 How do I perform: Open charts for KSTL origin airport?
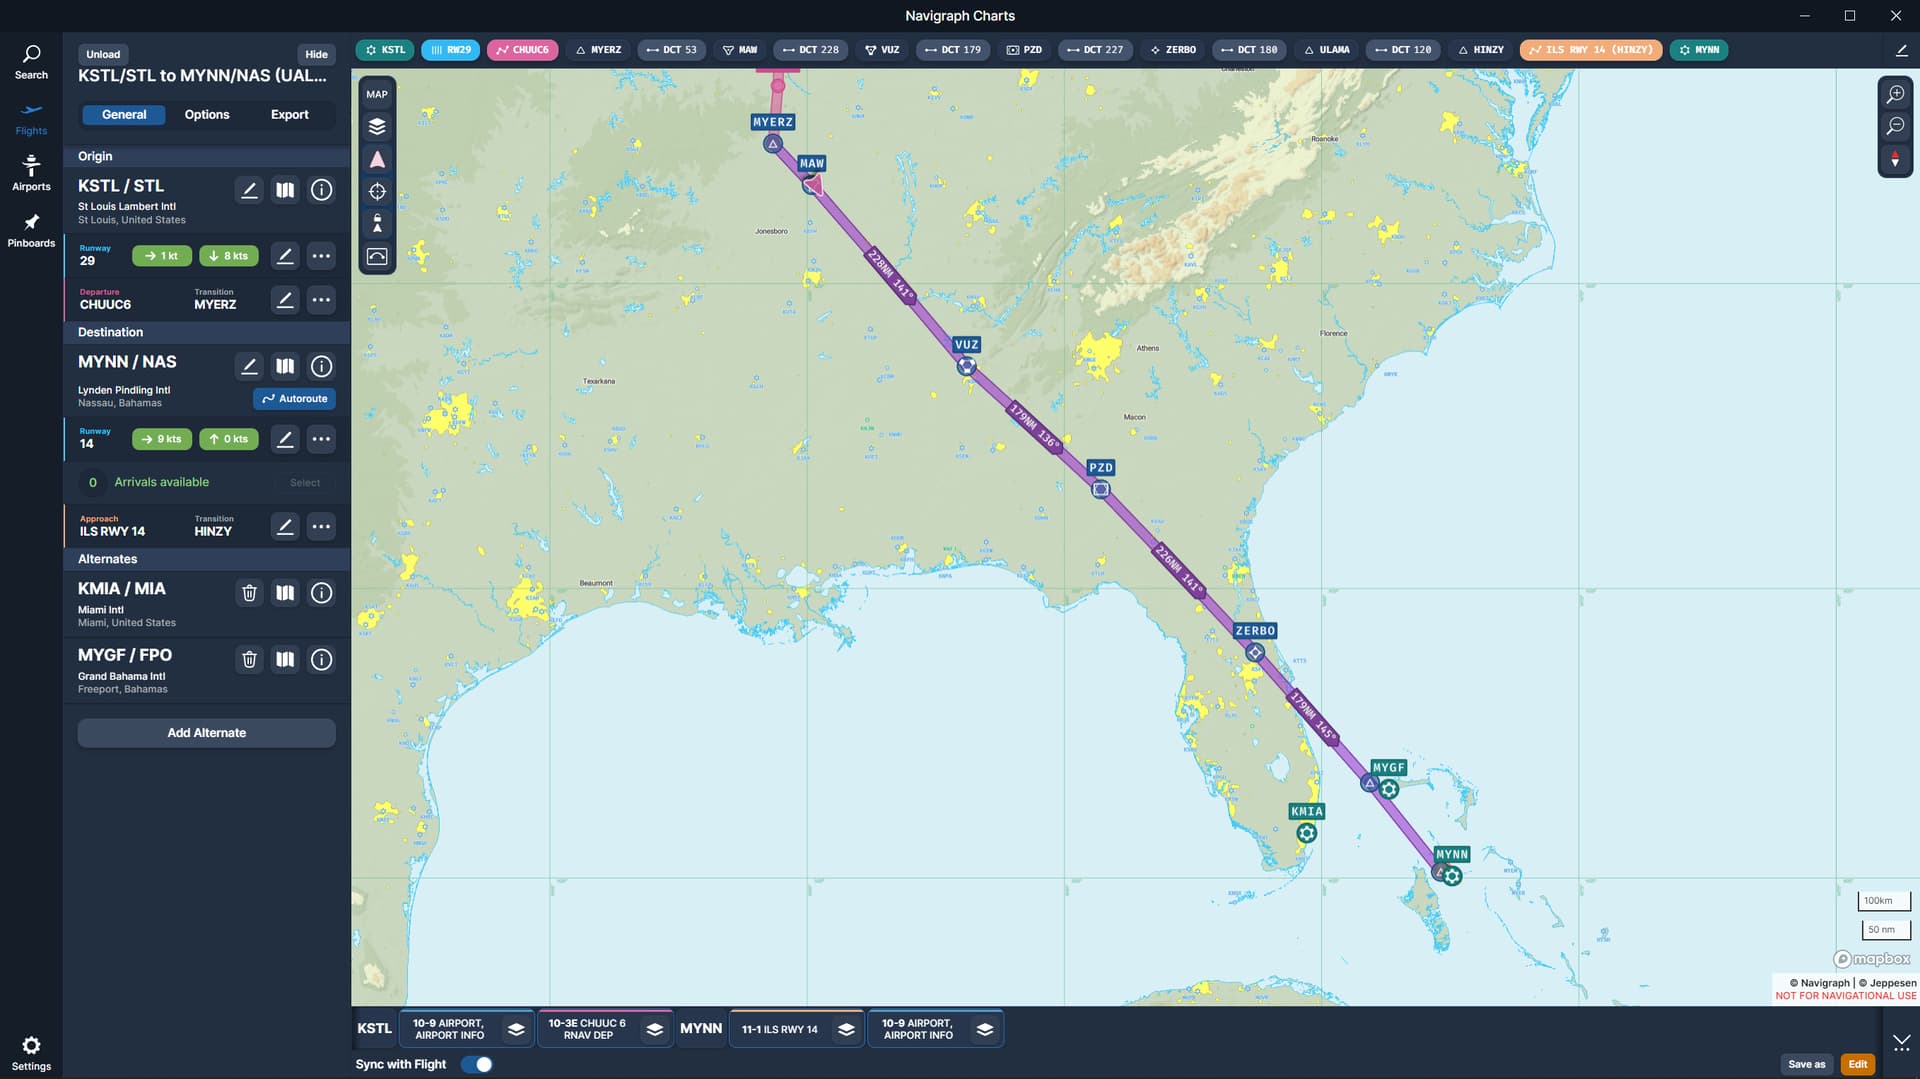pyautogui.click(x=285, y=190)
